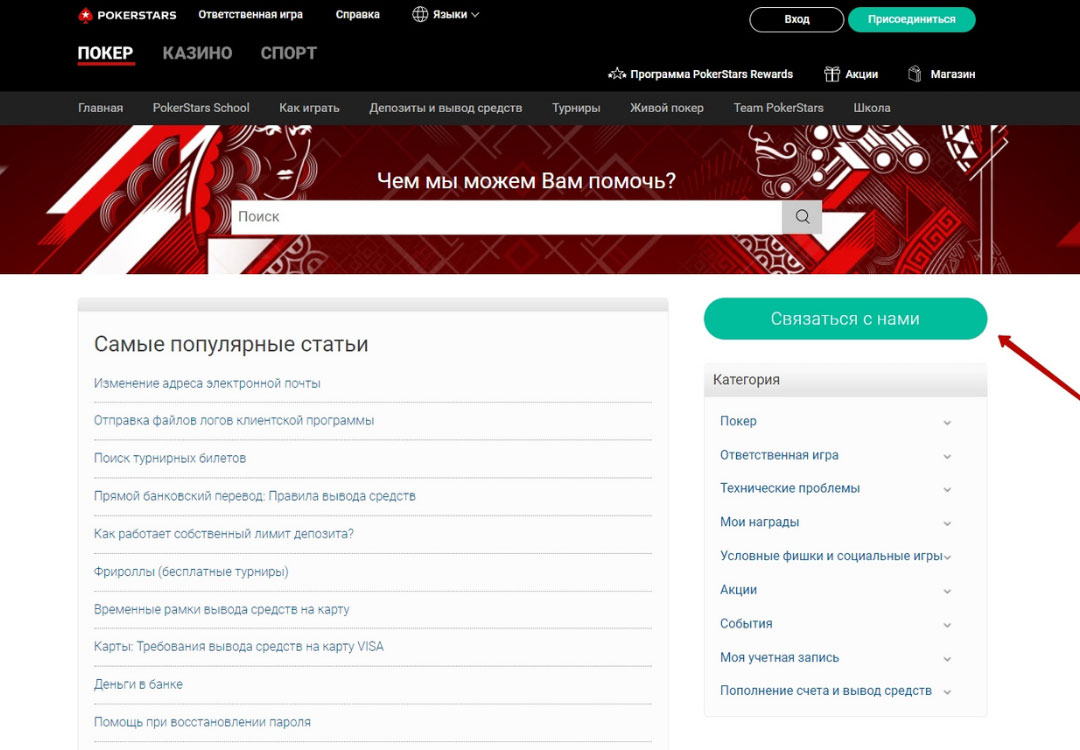Expand the События category

coord(947,625)
